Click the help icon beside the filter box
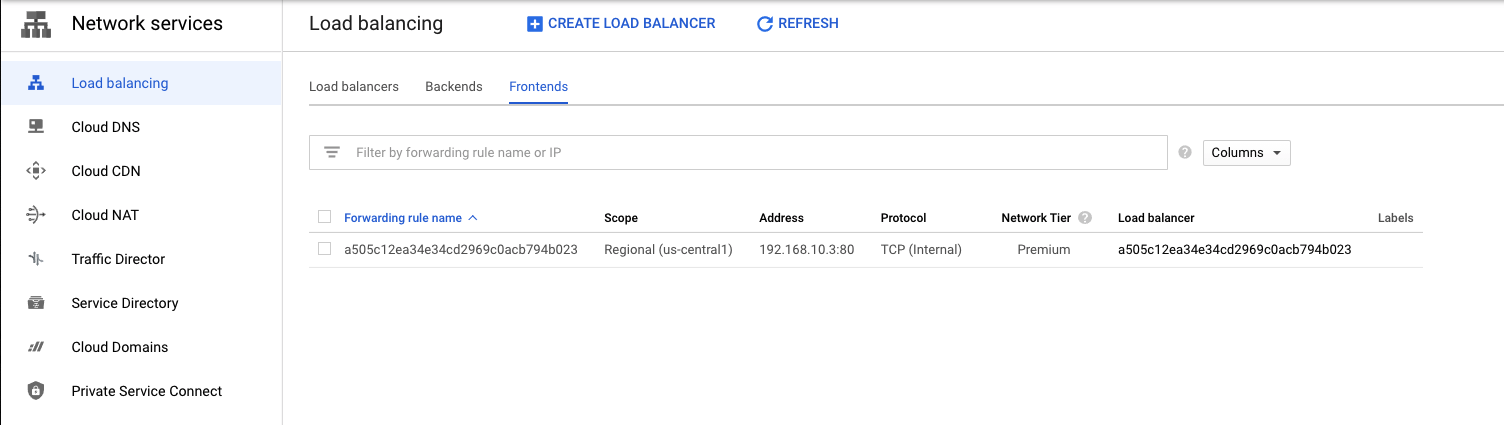 pyautogui.click(x=1185, y=153)
